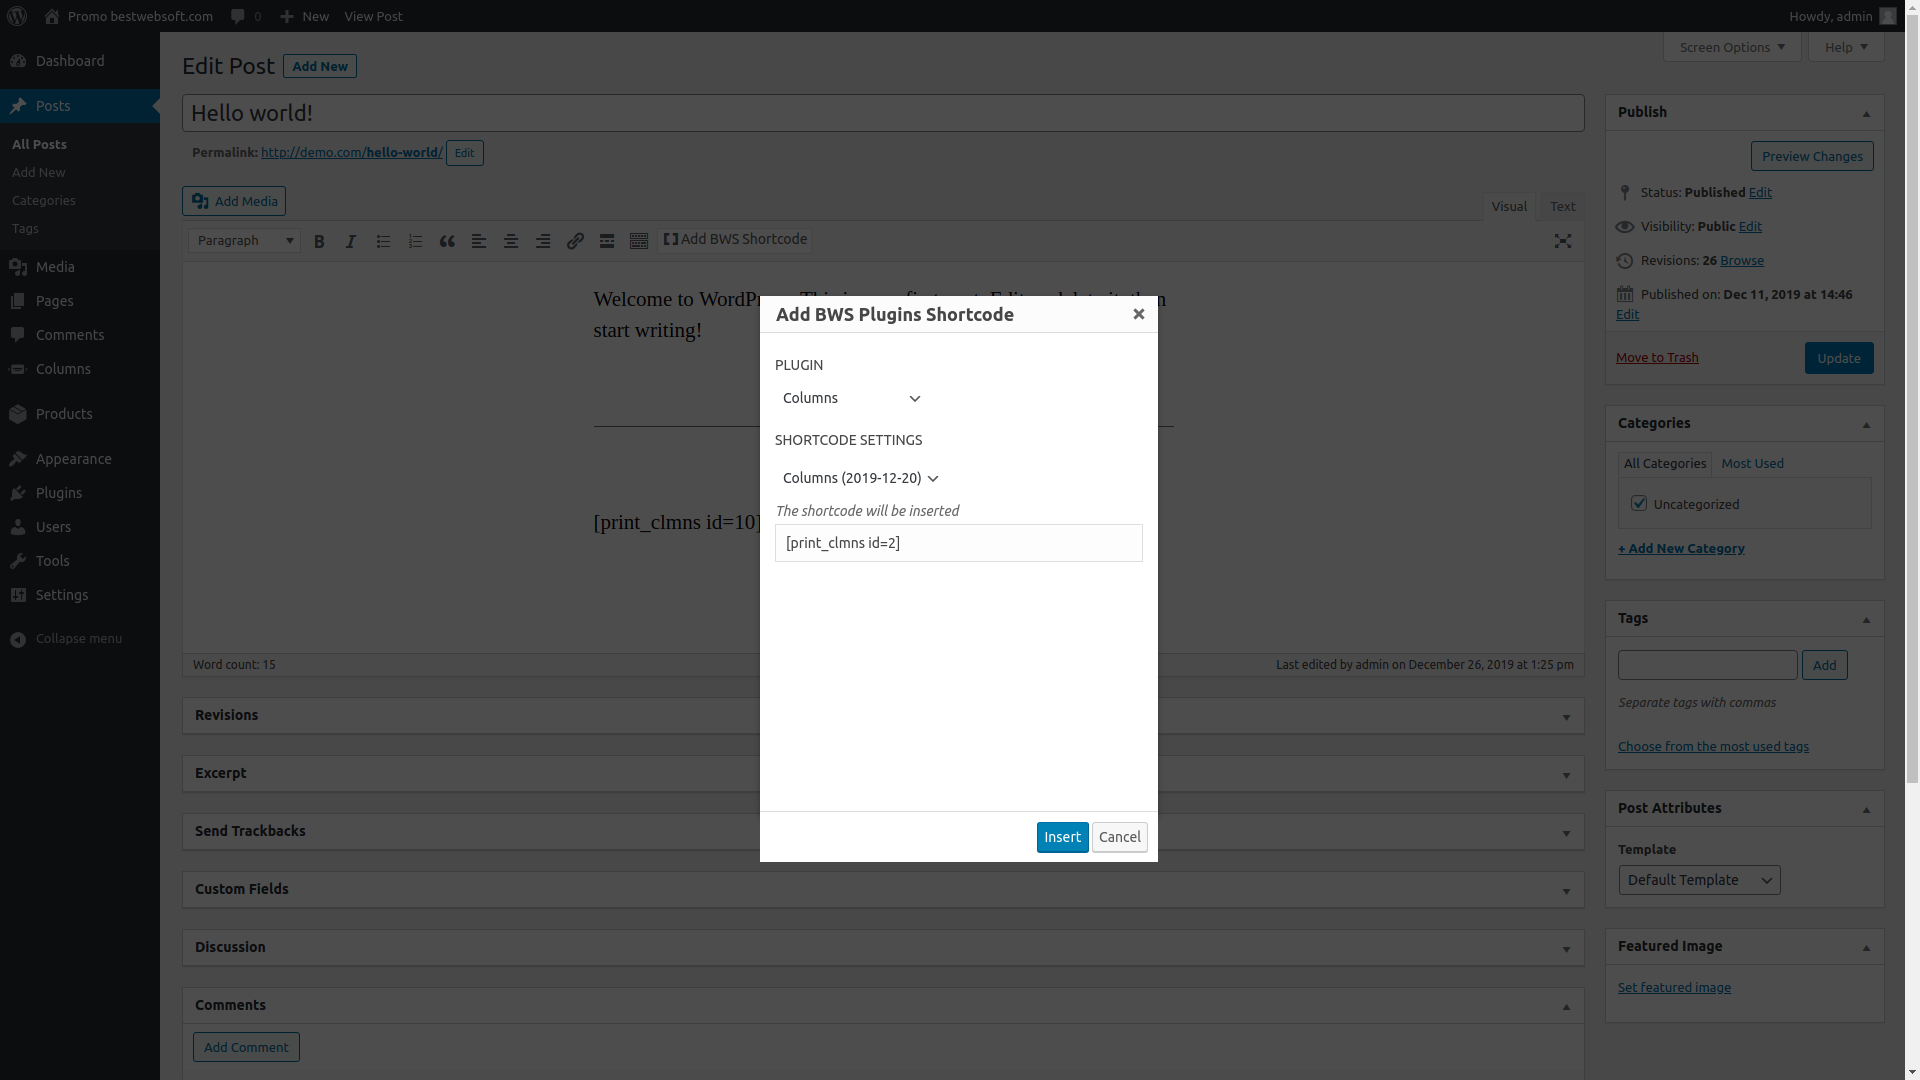Screen dimensions: 1920x1080
Task: Insert or edit link icon
Action: 575,241
